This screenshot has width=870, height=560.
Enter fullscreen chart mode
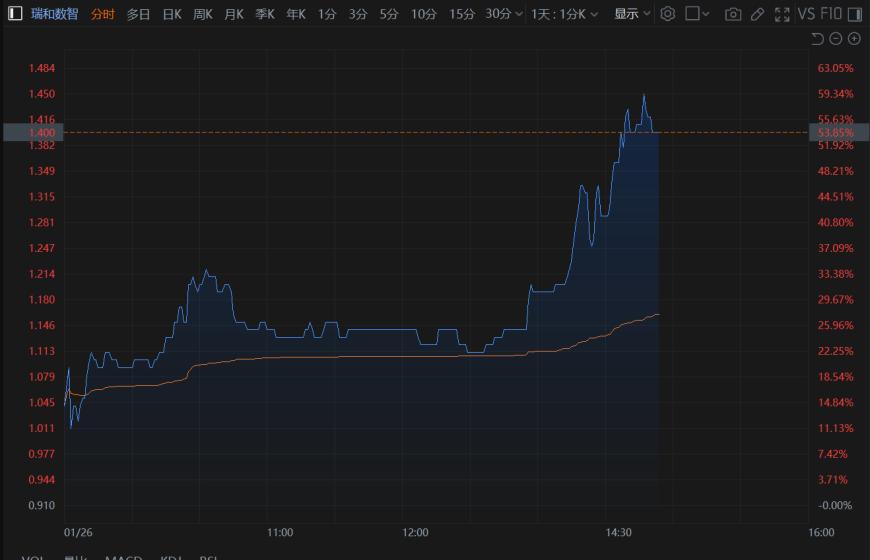pos(782,14)
